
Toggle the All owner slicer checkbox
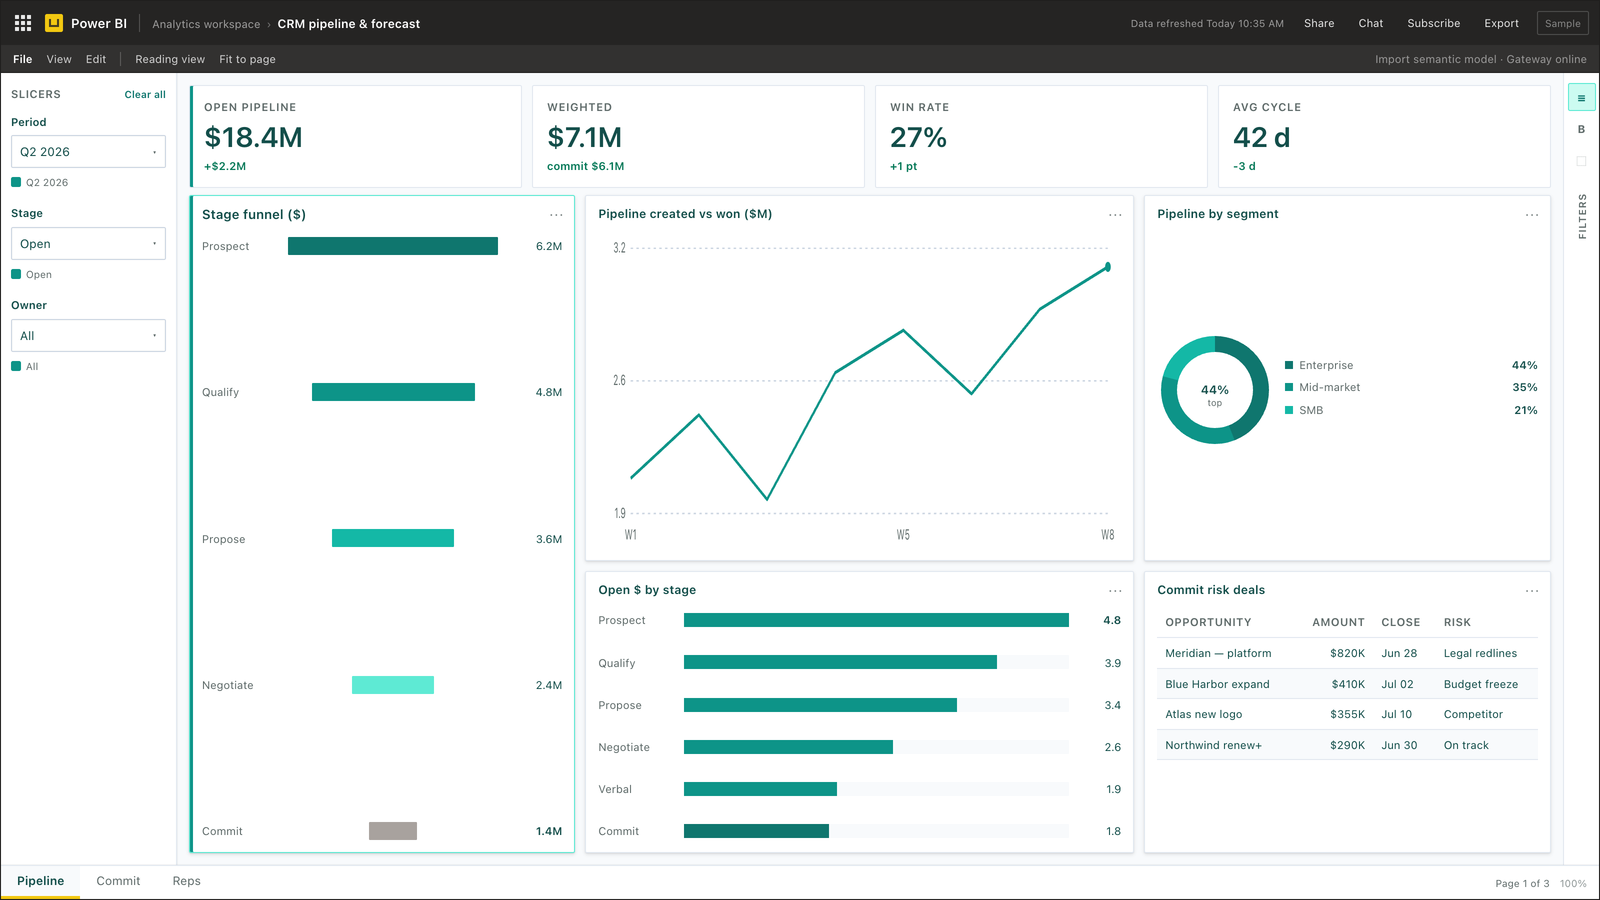[x=16, y=366]
